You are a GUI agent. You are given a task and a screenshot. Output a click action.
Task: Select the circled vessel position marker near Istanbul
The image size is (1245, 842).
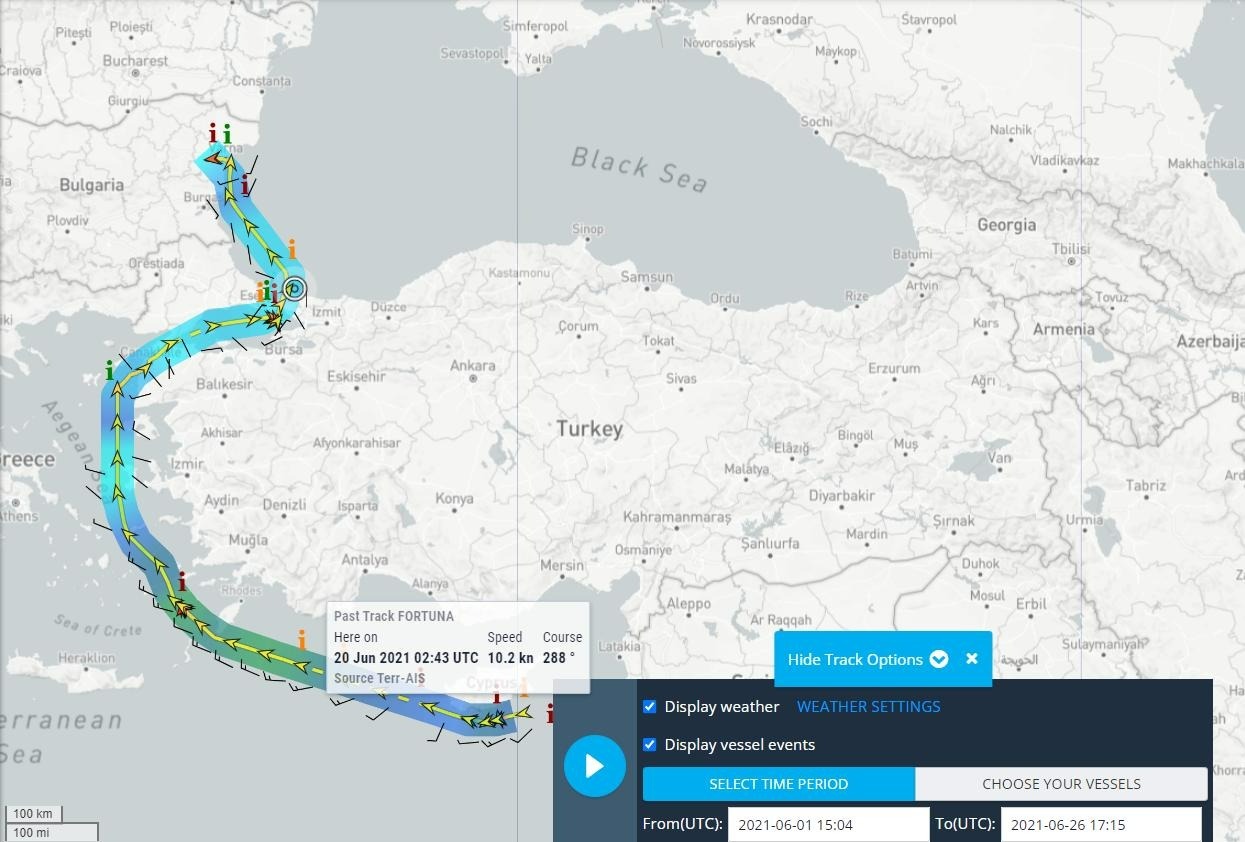click(x=294, y=289)
